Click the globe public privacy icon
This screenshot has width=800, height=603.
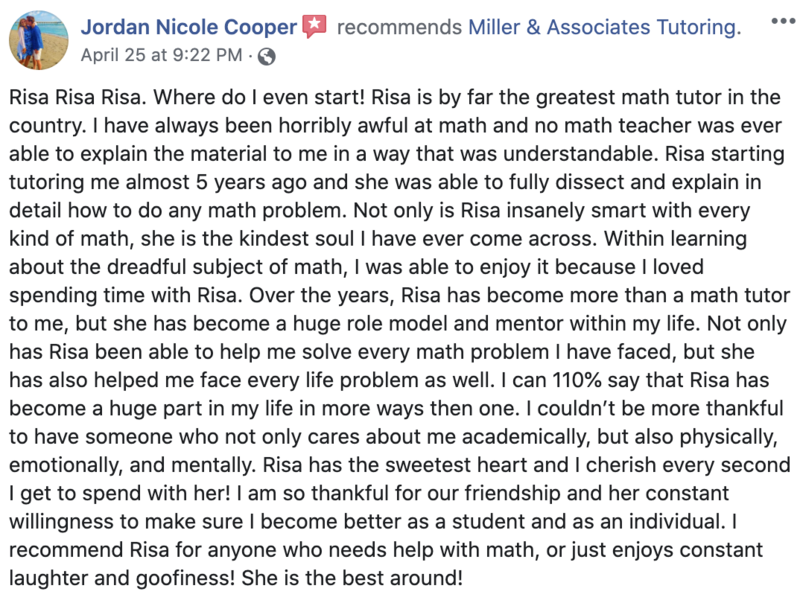click(266, 57)
